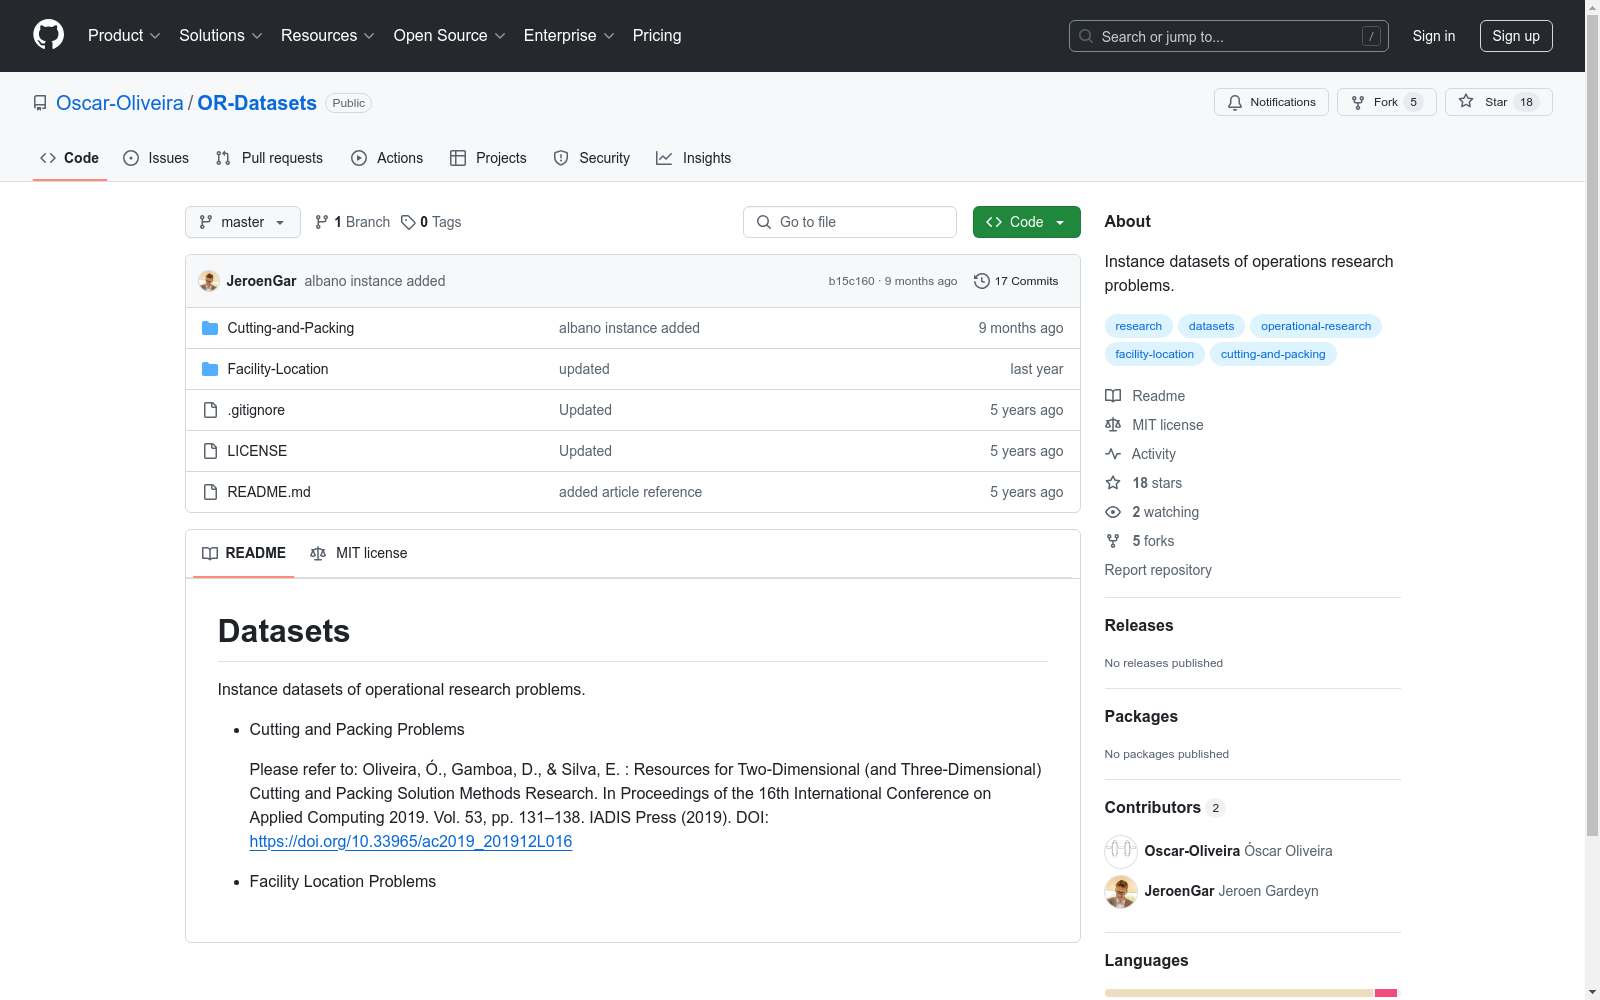
Task: Open the doi.org article link
Action: [x=411, y=841]
